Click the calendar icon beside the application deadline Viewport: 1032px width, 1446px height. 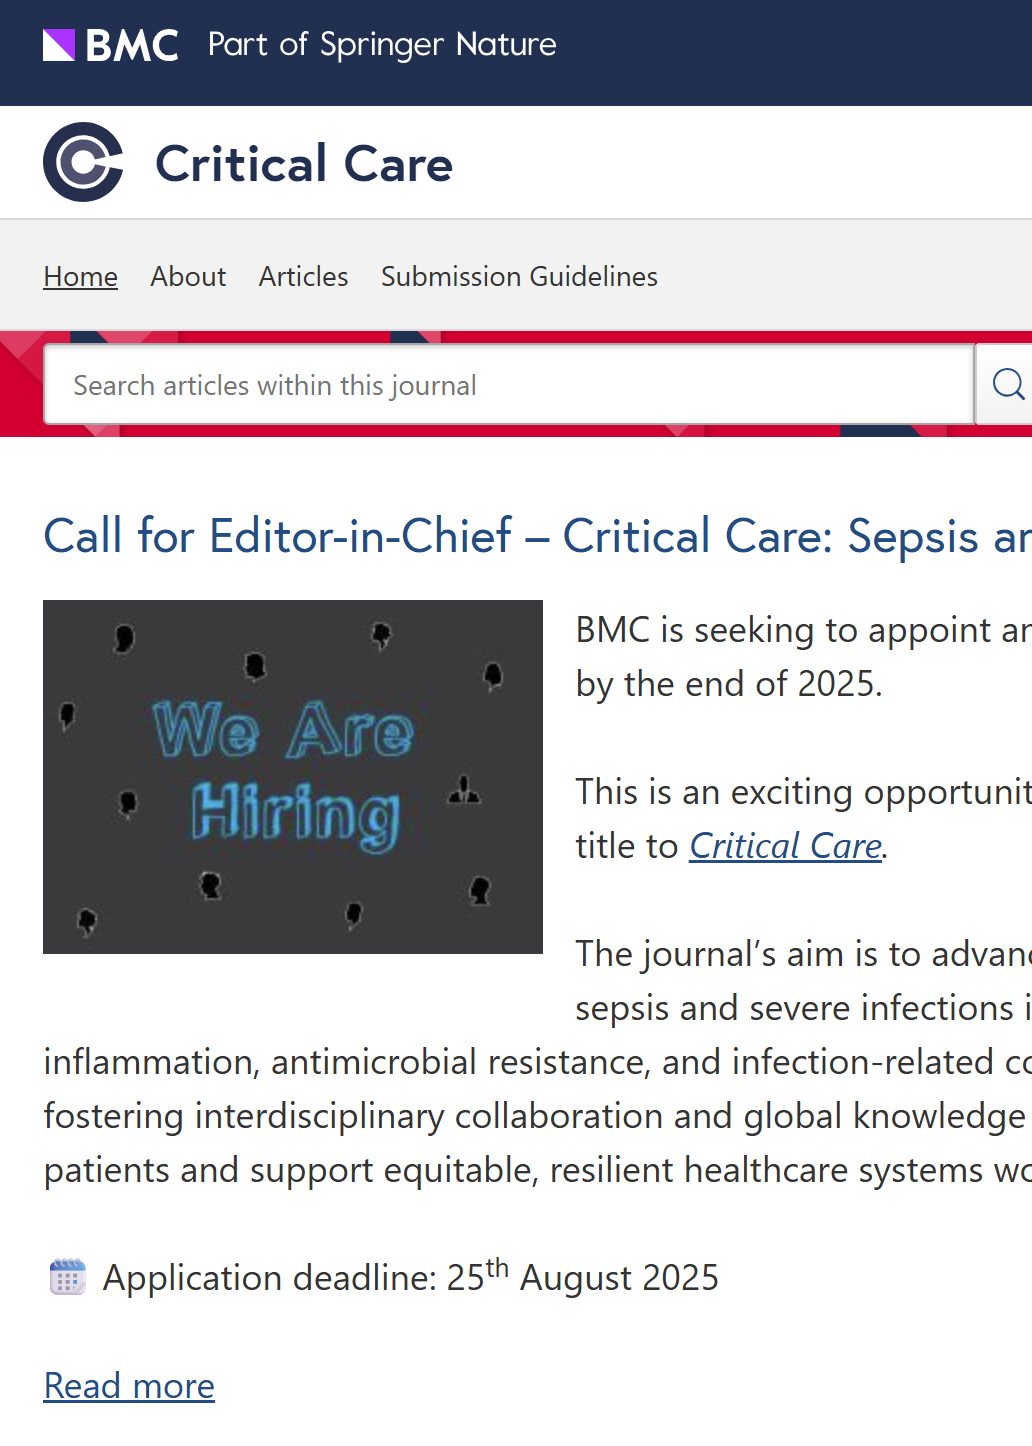click(67, 1277)
